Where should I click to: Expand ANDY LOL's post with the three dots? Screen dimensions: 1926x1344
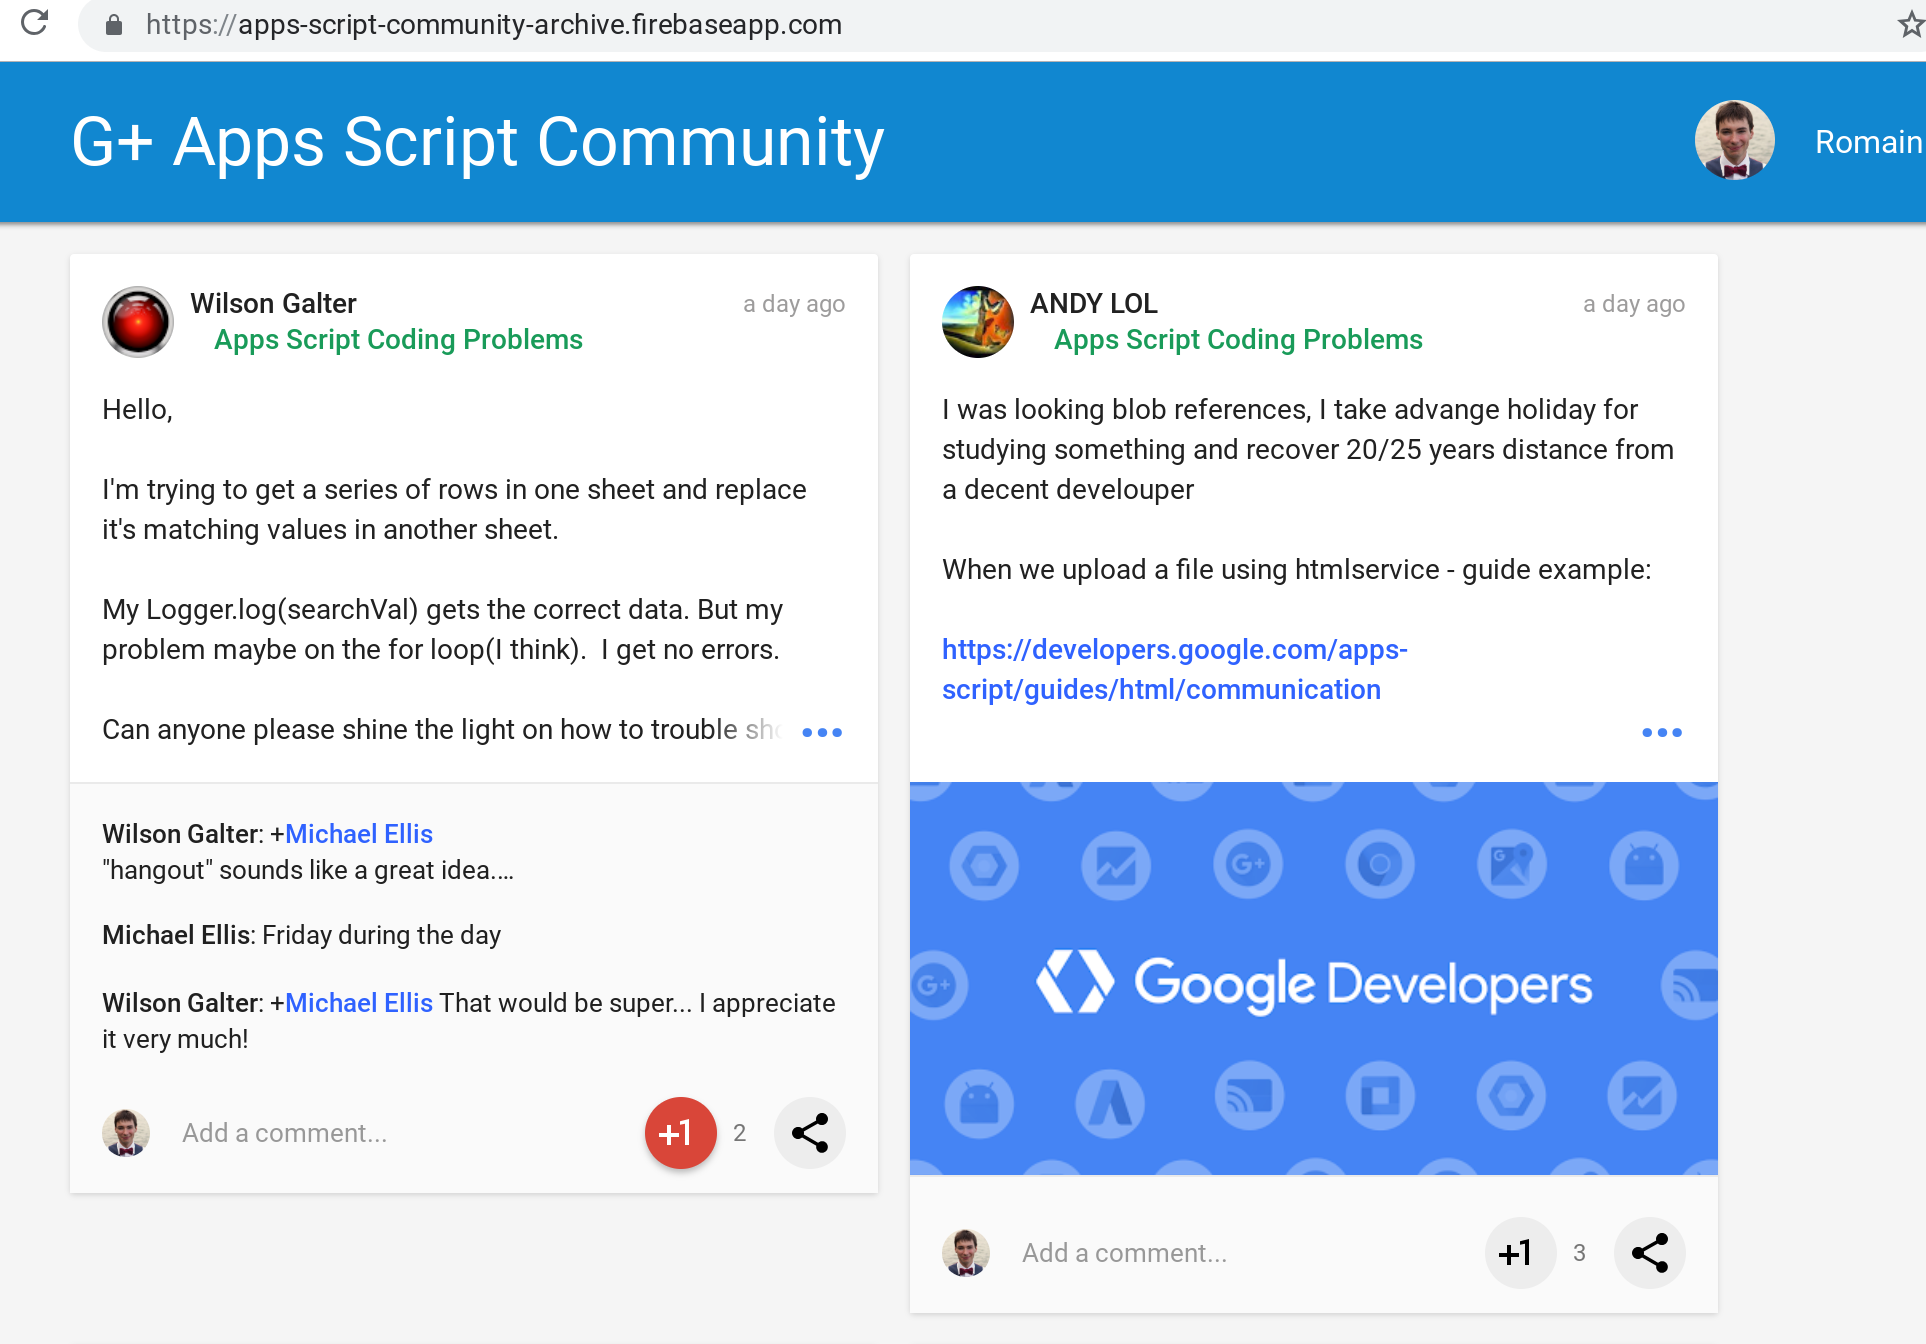tap(1662, 732)
